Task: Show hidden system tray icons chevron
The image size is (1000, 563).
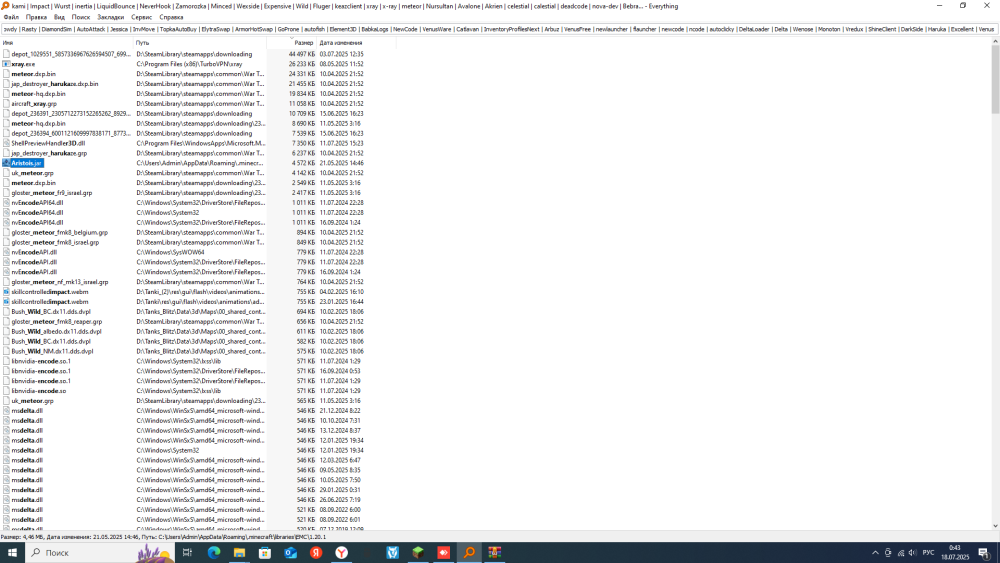Action: [875, 553]
